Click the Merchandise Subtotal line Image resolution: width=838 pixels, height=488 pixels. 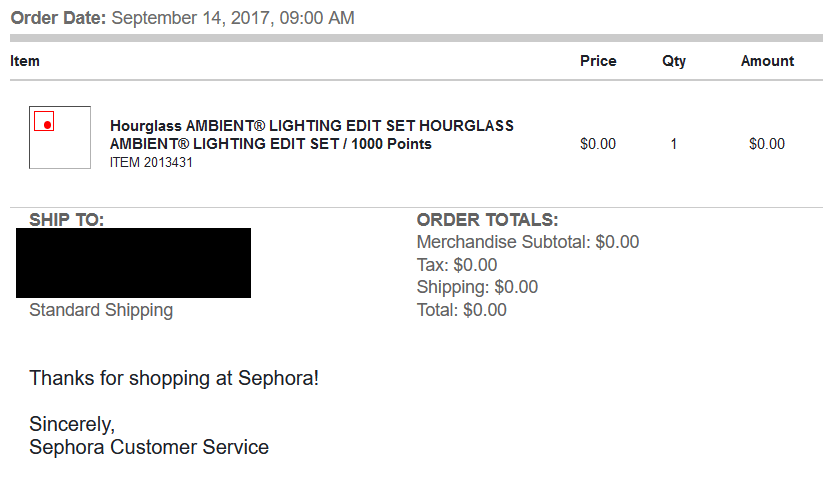[527, 242]
